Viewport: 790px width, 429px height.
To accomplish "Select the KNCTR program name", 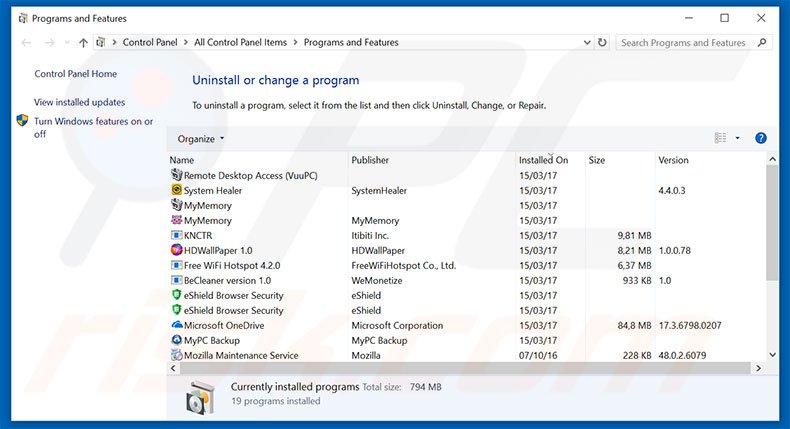I will tap(198, 235).
